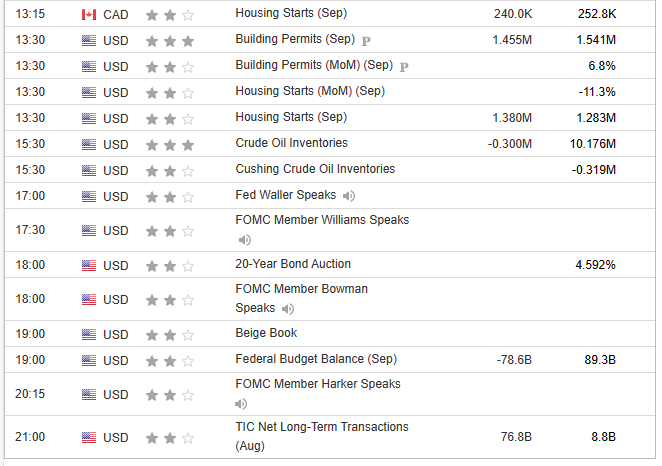This screenshot has height=466, width=662.
Task: Open Cushing Crude Oil Inventories details
Action: point(315,169)
